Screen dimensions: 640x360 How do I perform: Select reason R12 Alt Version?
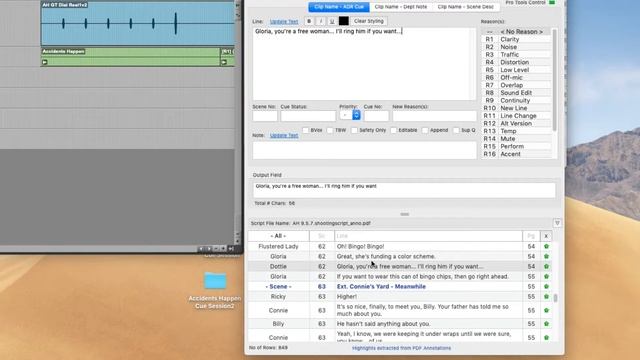pyautogui.click(x=516, y=123)
